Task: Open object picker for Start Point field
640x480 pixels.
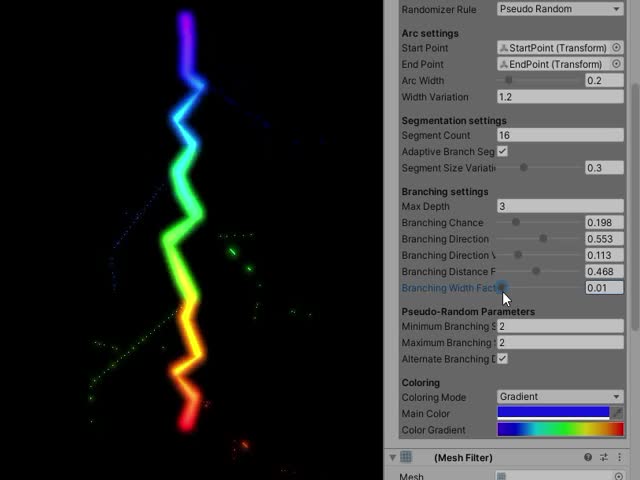Action: click(x=616, y=48)
